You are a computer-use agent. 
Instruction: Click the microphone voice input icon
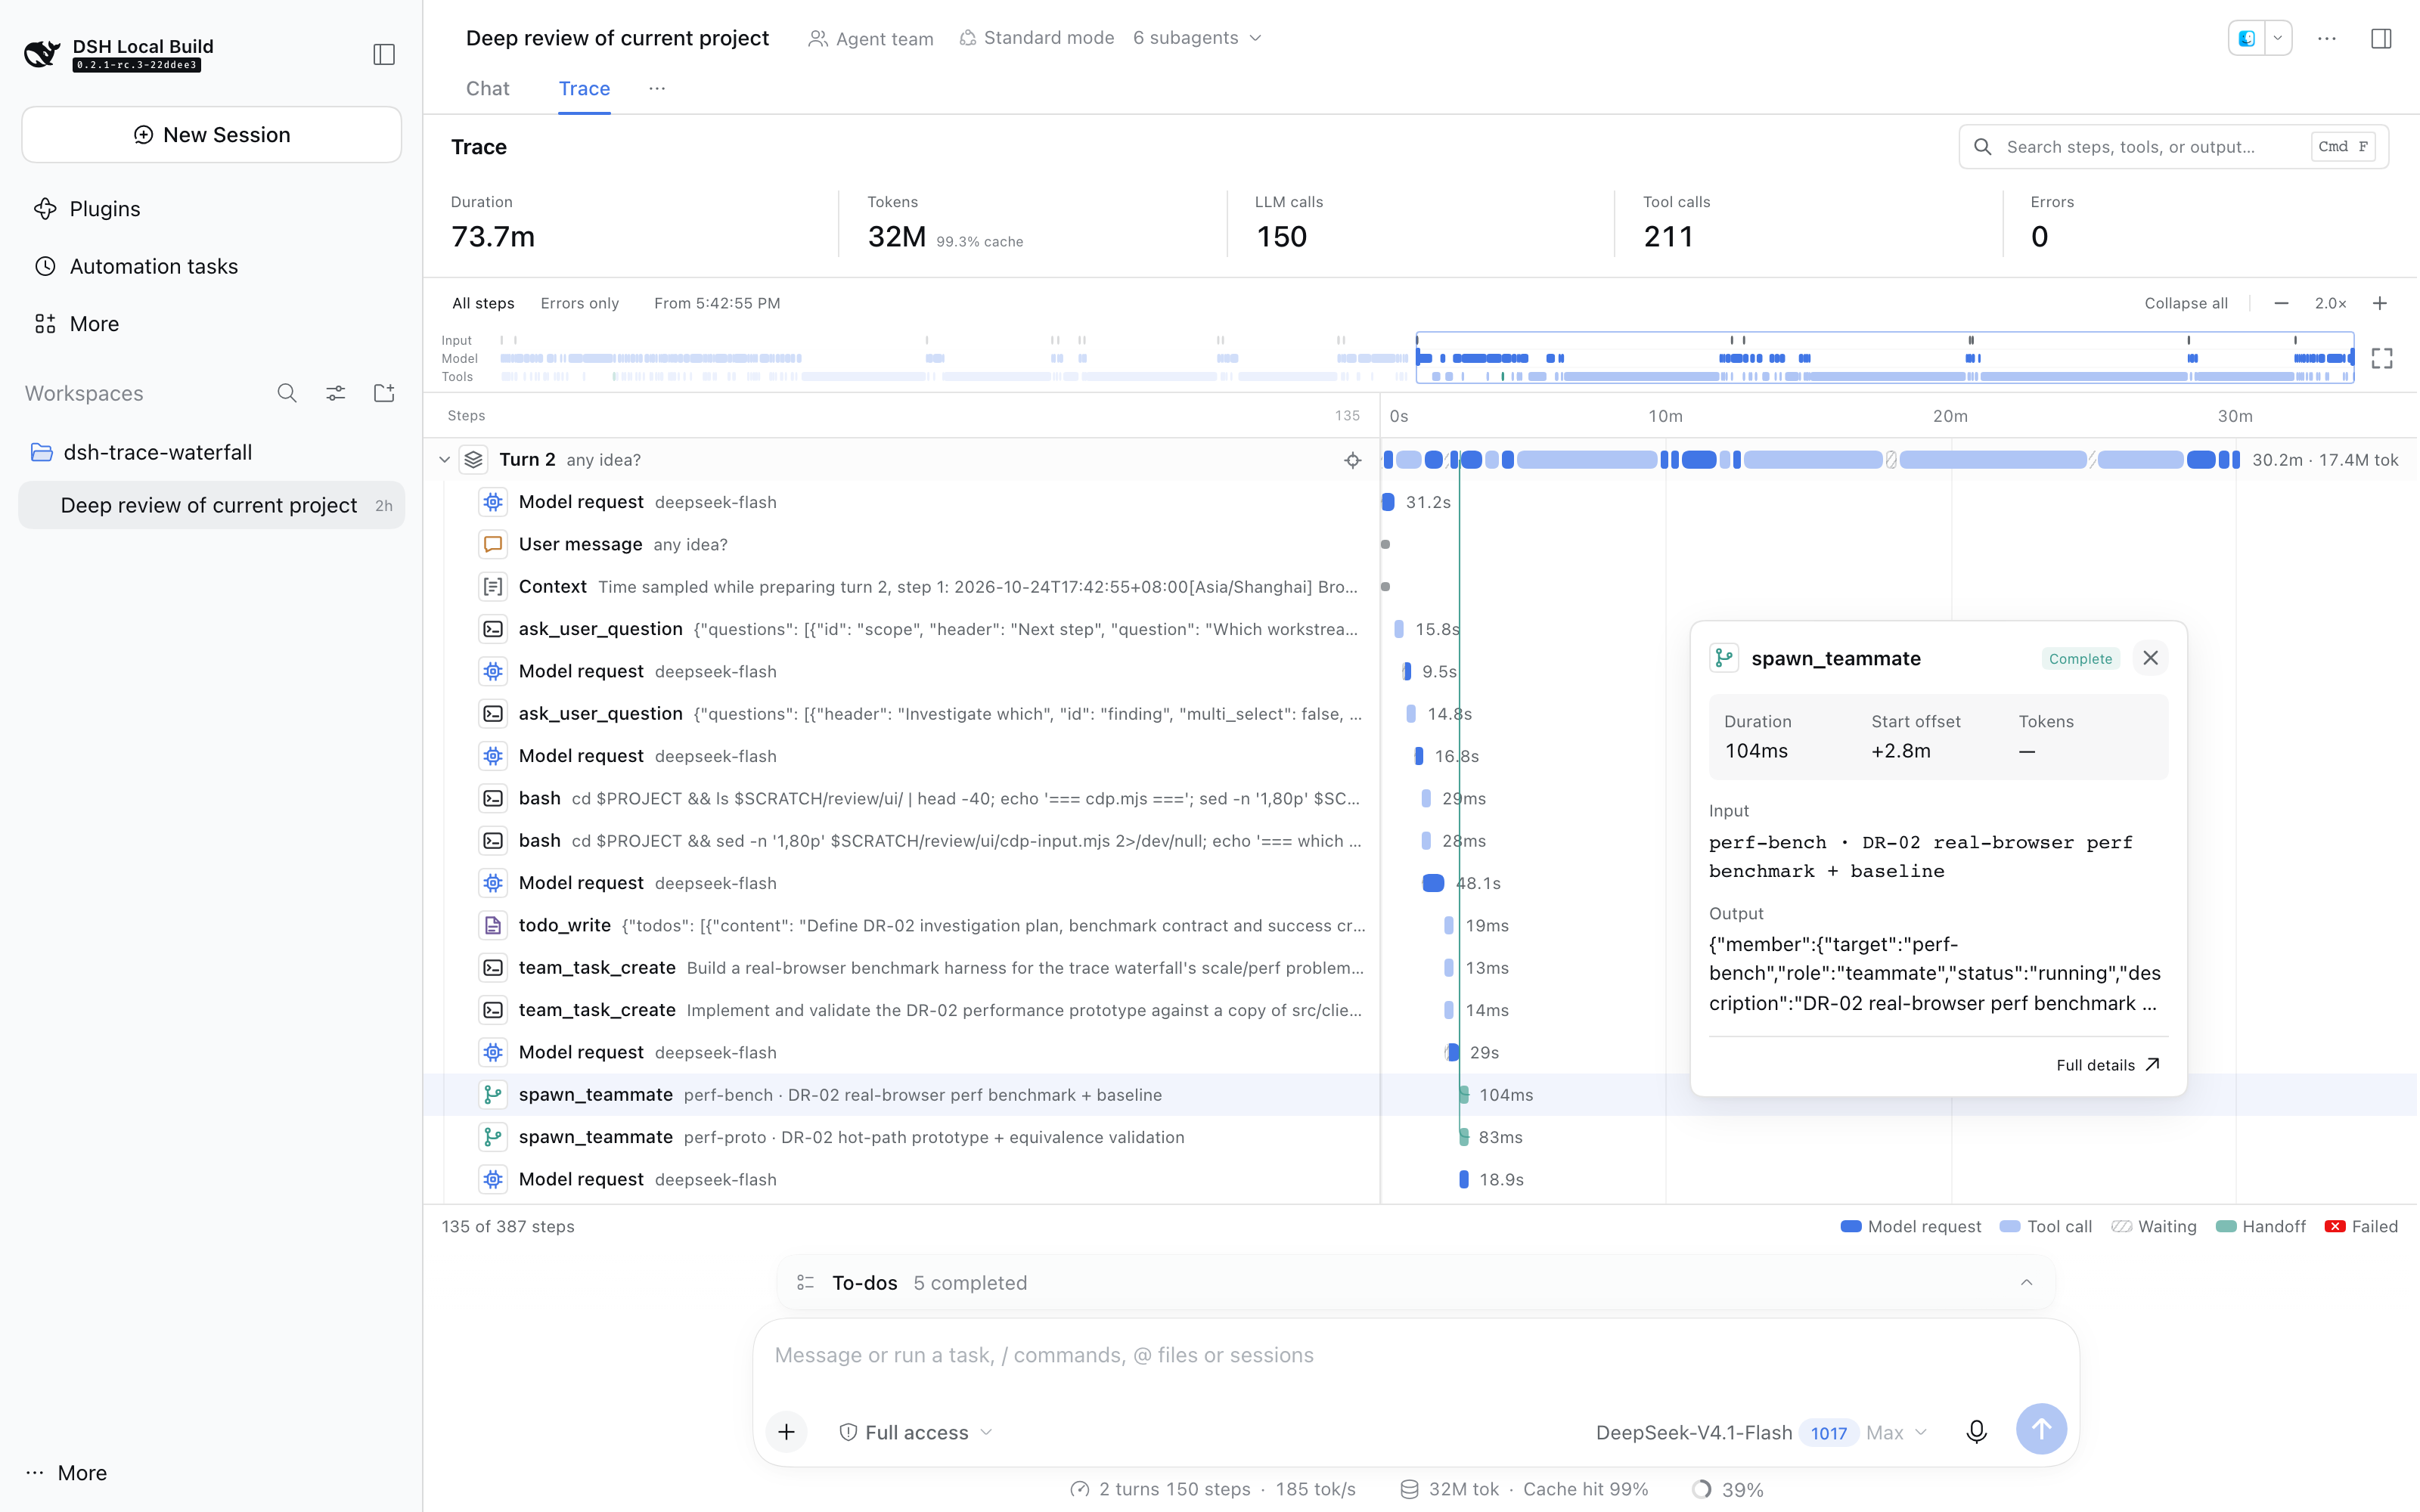1976,1431
